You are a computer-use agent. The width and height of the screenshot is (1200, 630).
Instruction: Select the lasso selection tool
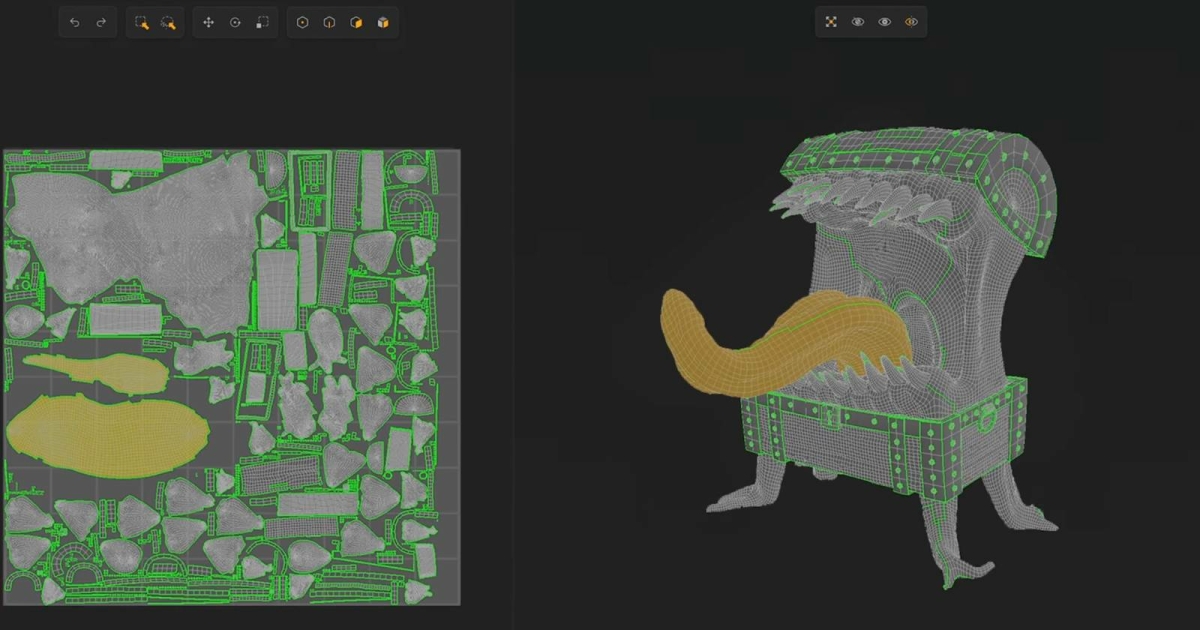tap(168, 22)
